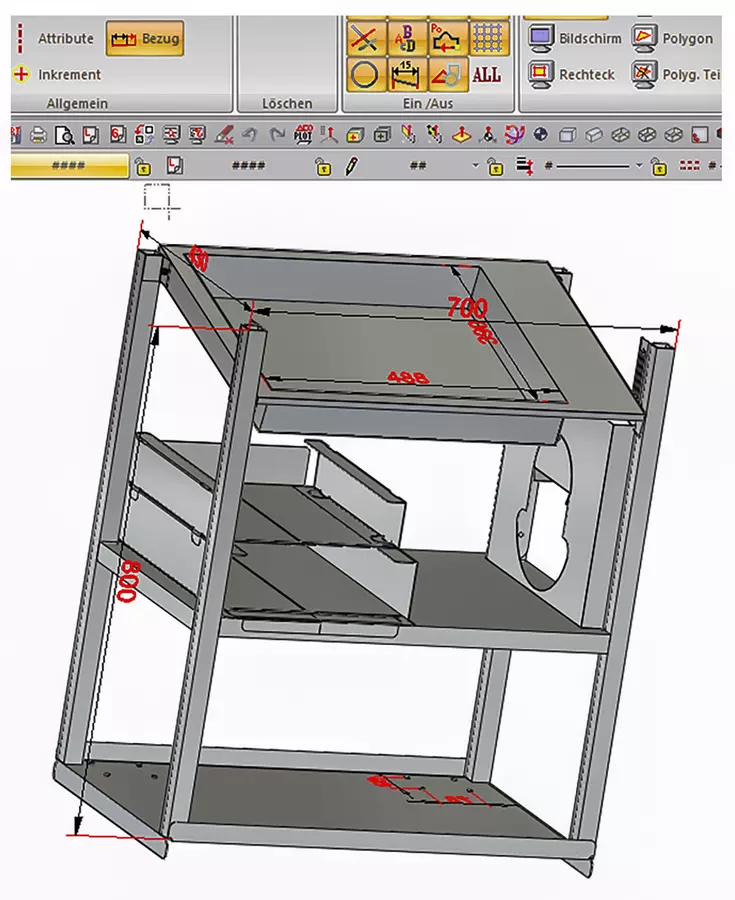Toggle the Bezug reference button
Screen dimensions: 735x900
pyautogui.click(x=145, y=39)
